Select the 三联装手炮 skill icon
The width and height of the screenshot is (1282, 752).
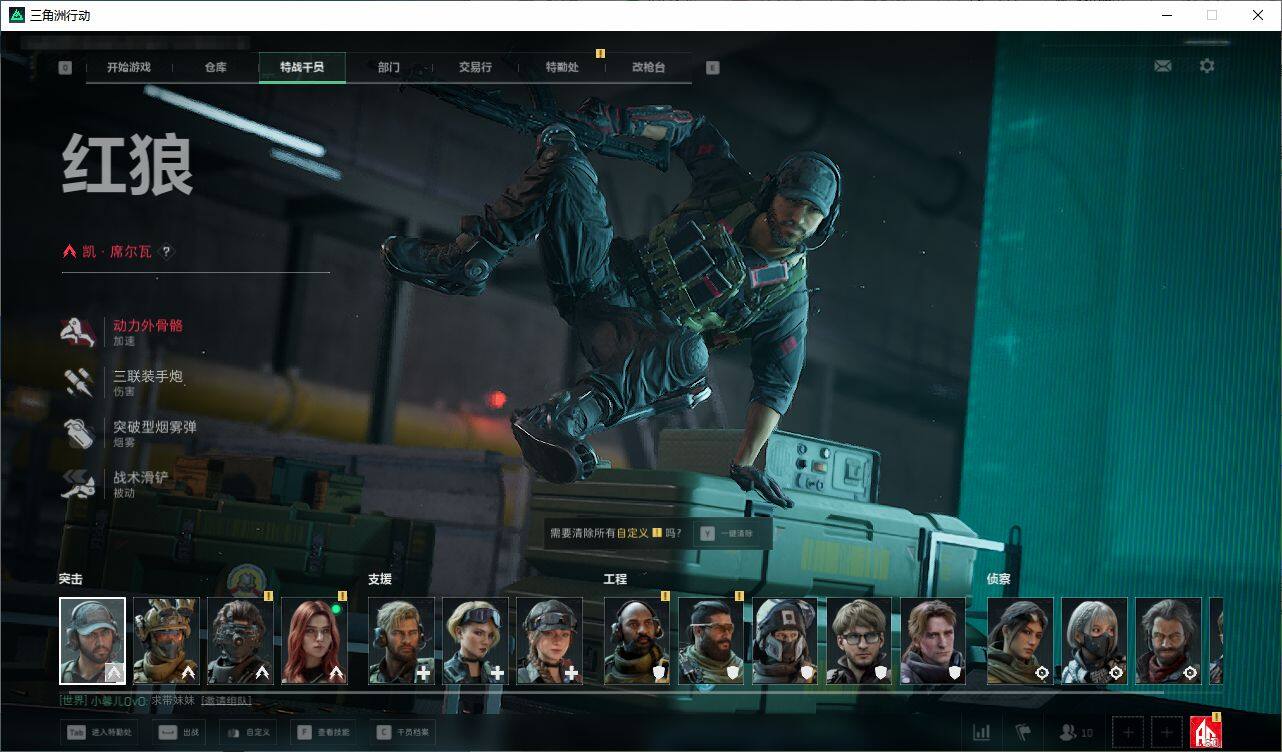coord(78,383)
